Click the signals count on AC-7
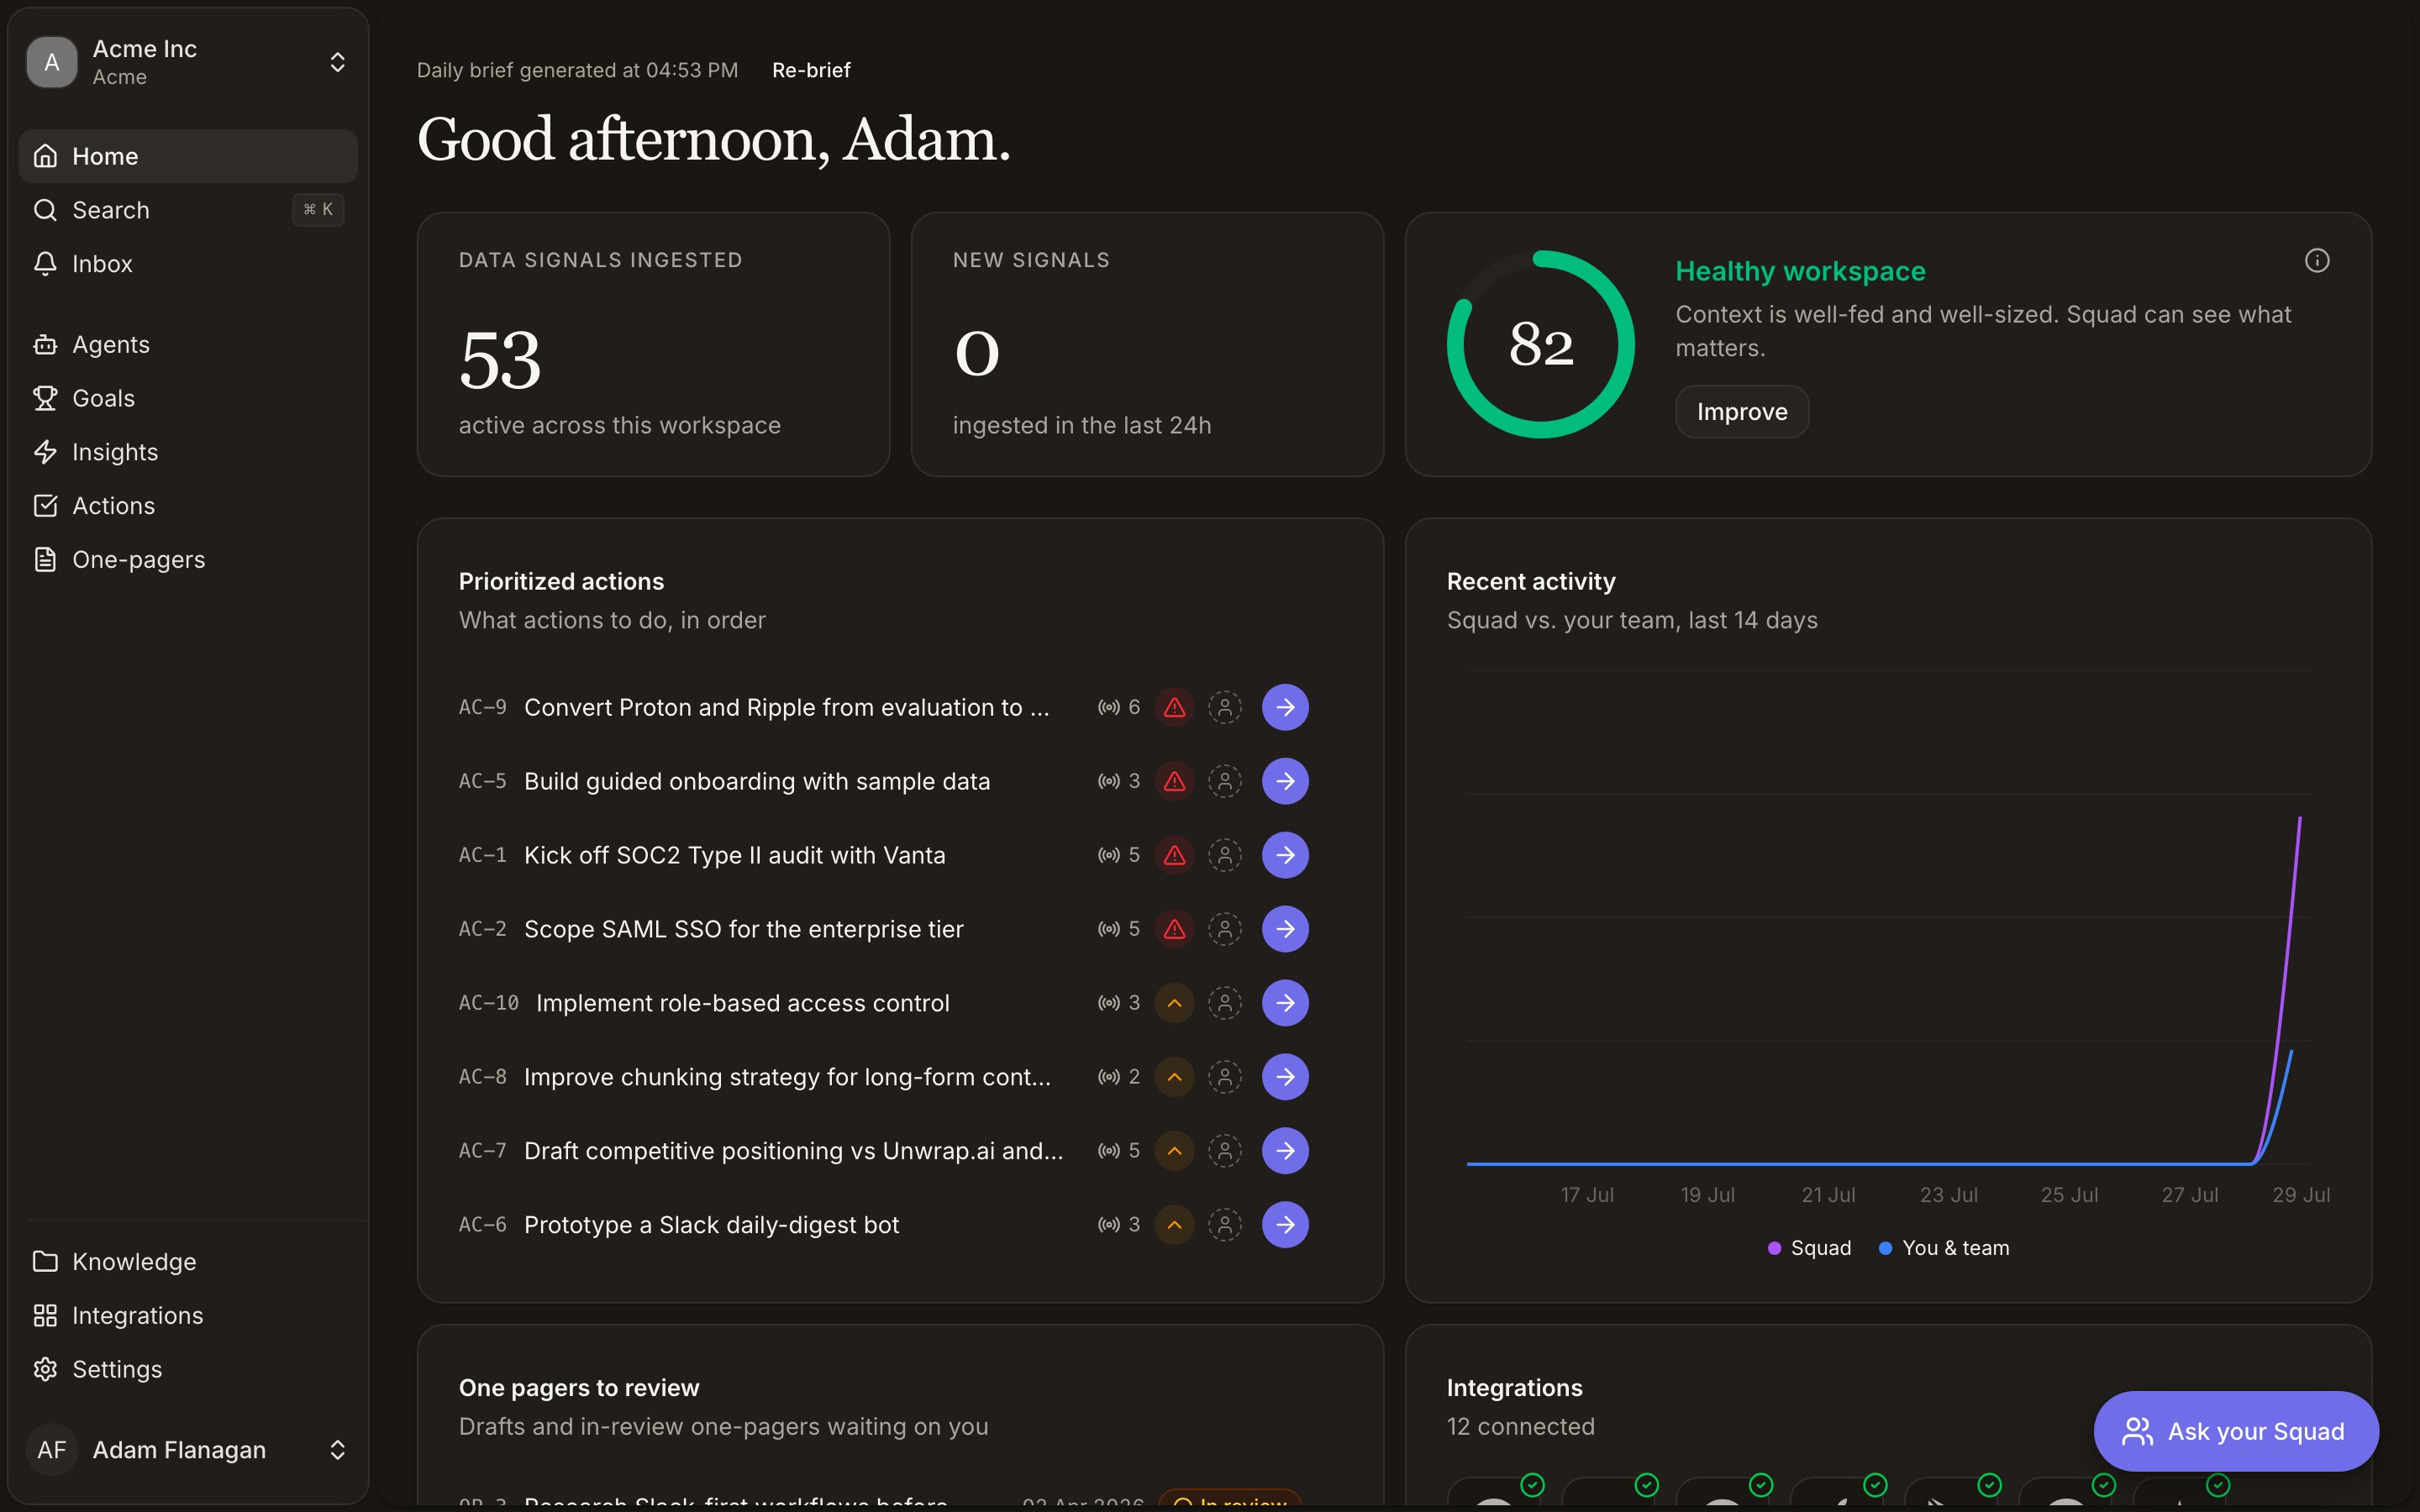 point(1119,1151)
